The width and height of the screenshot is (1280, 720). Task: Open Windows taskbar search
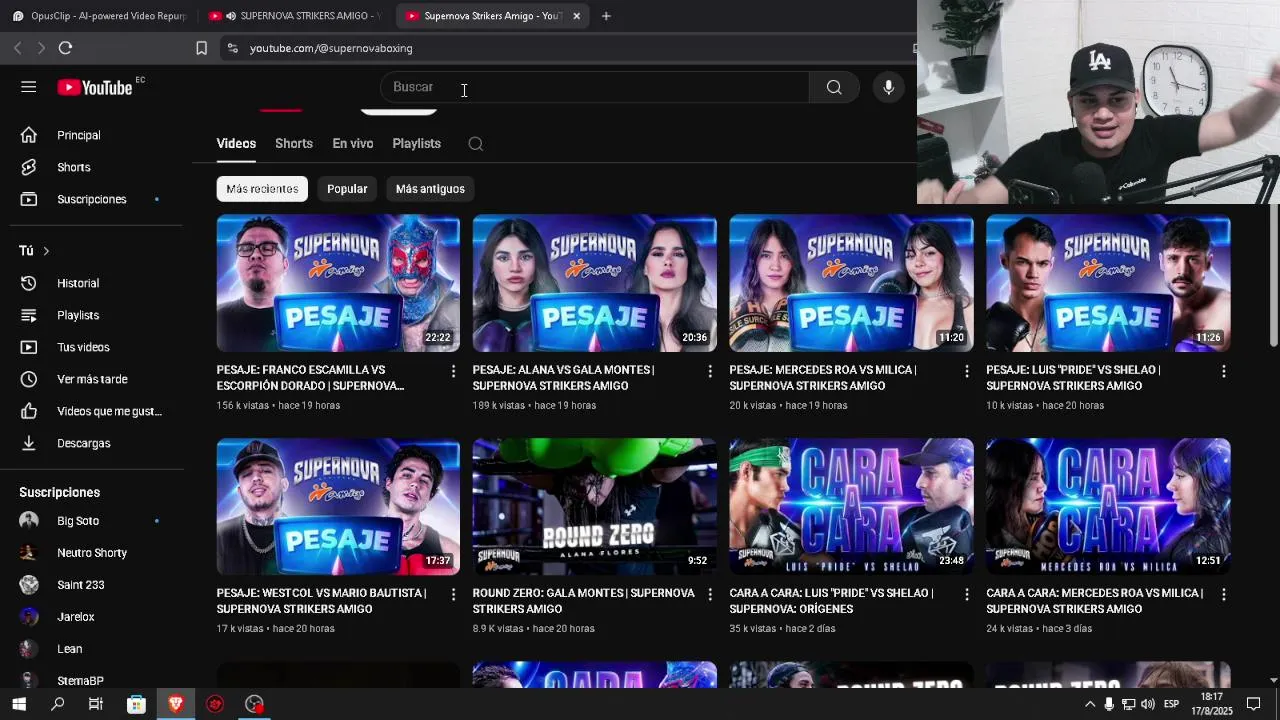57,704
